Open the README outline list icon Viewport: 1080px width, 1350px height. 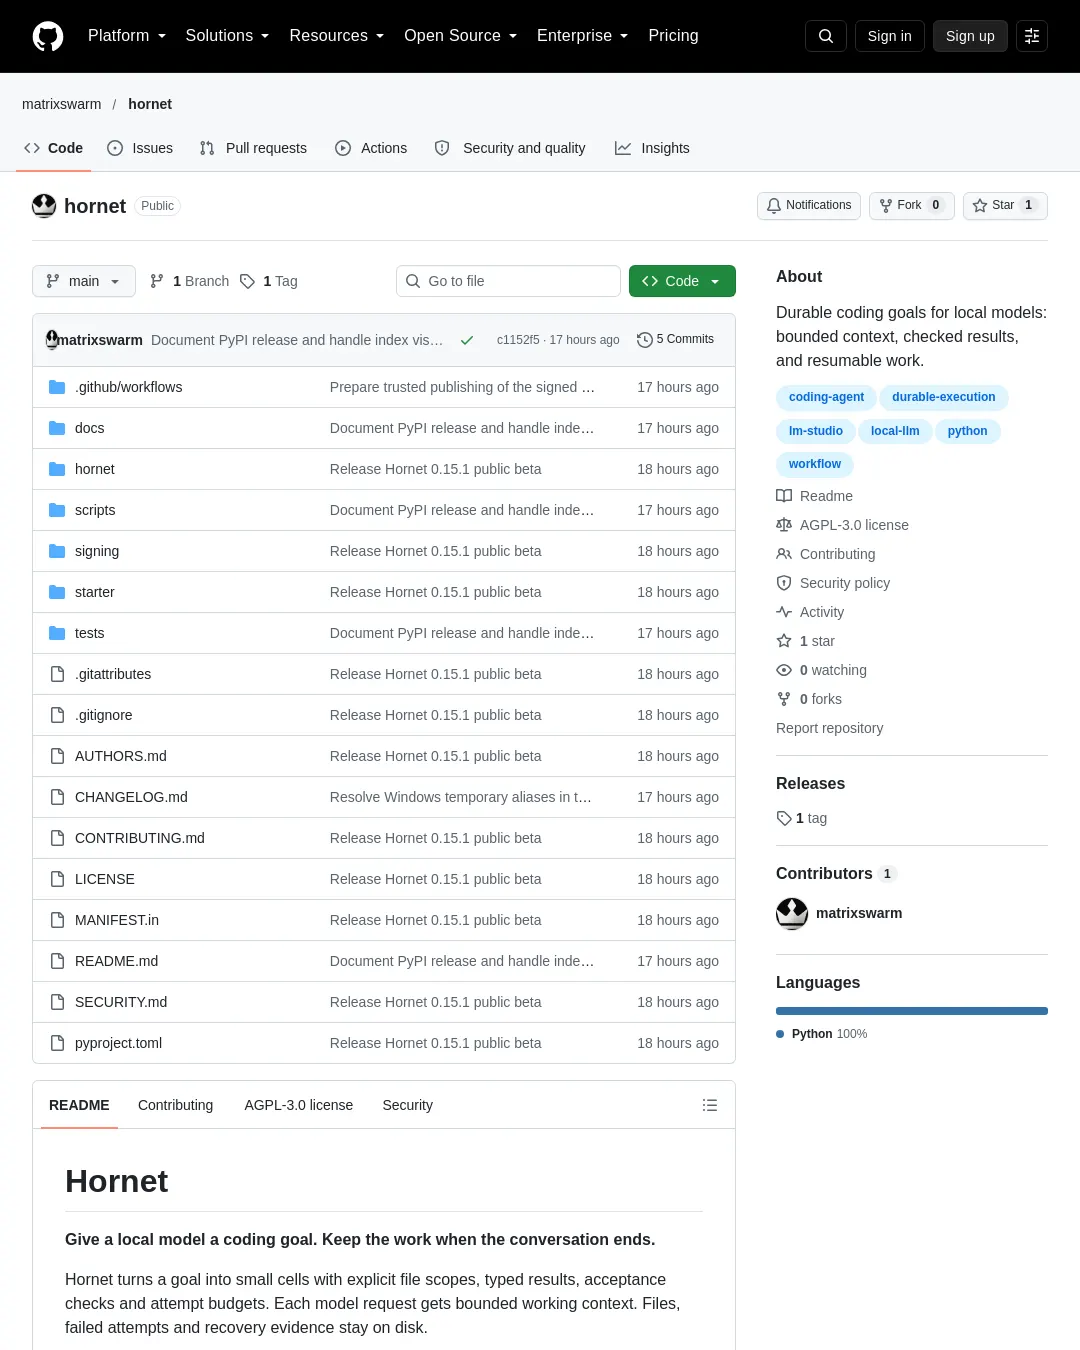click(710, 1105)
